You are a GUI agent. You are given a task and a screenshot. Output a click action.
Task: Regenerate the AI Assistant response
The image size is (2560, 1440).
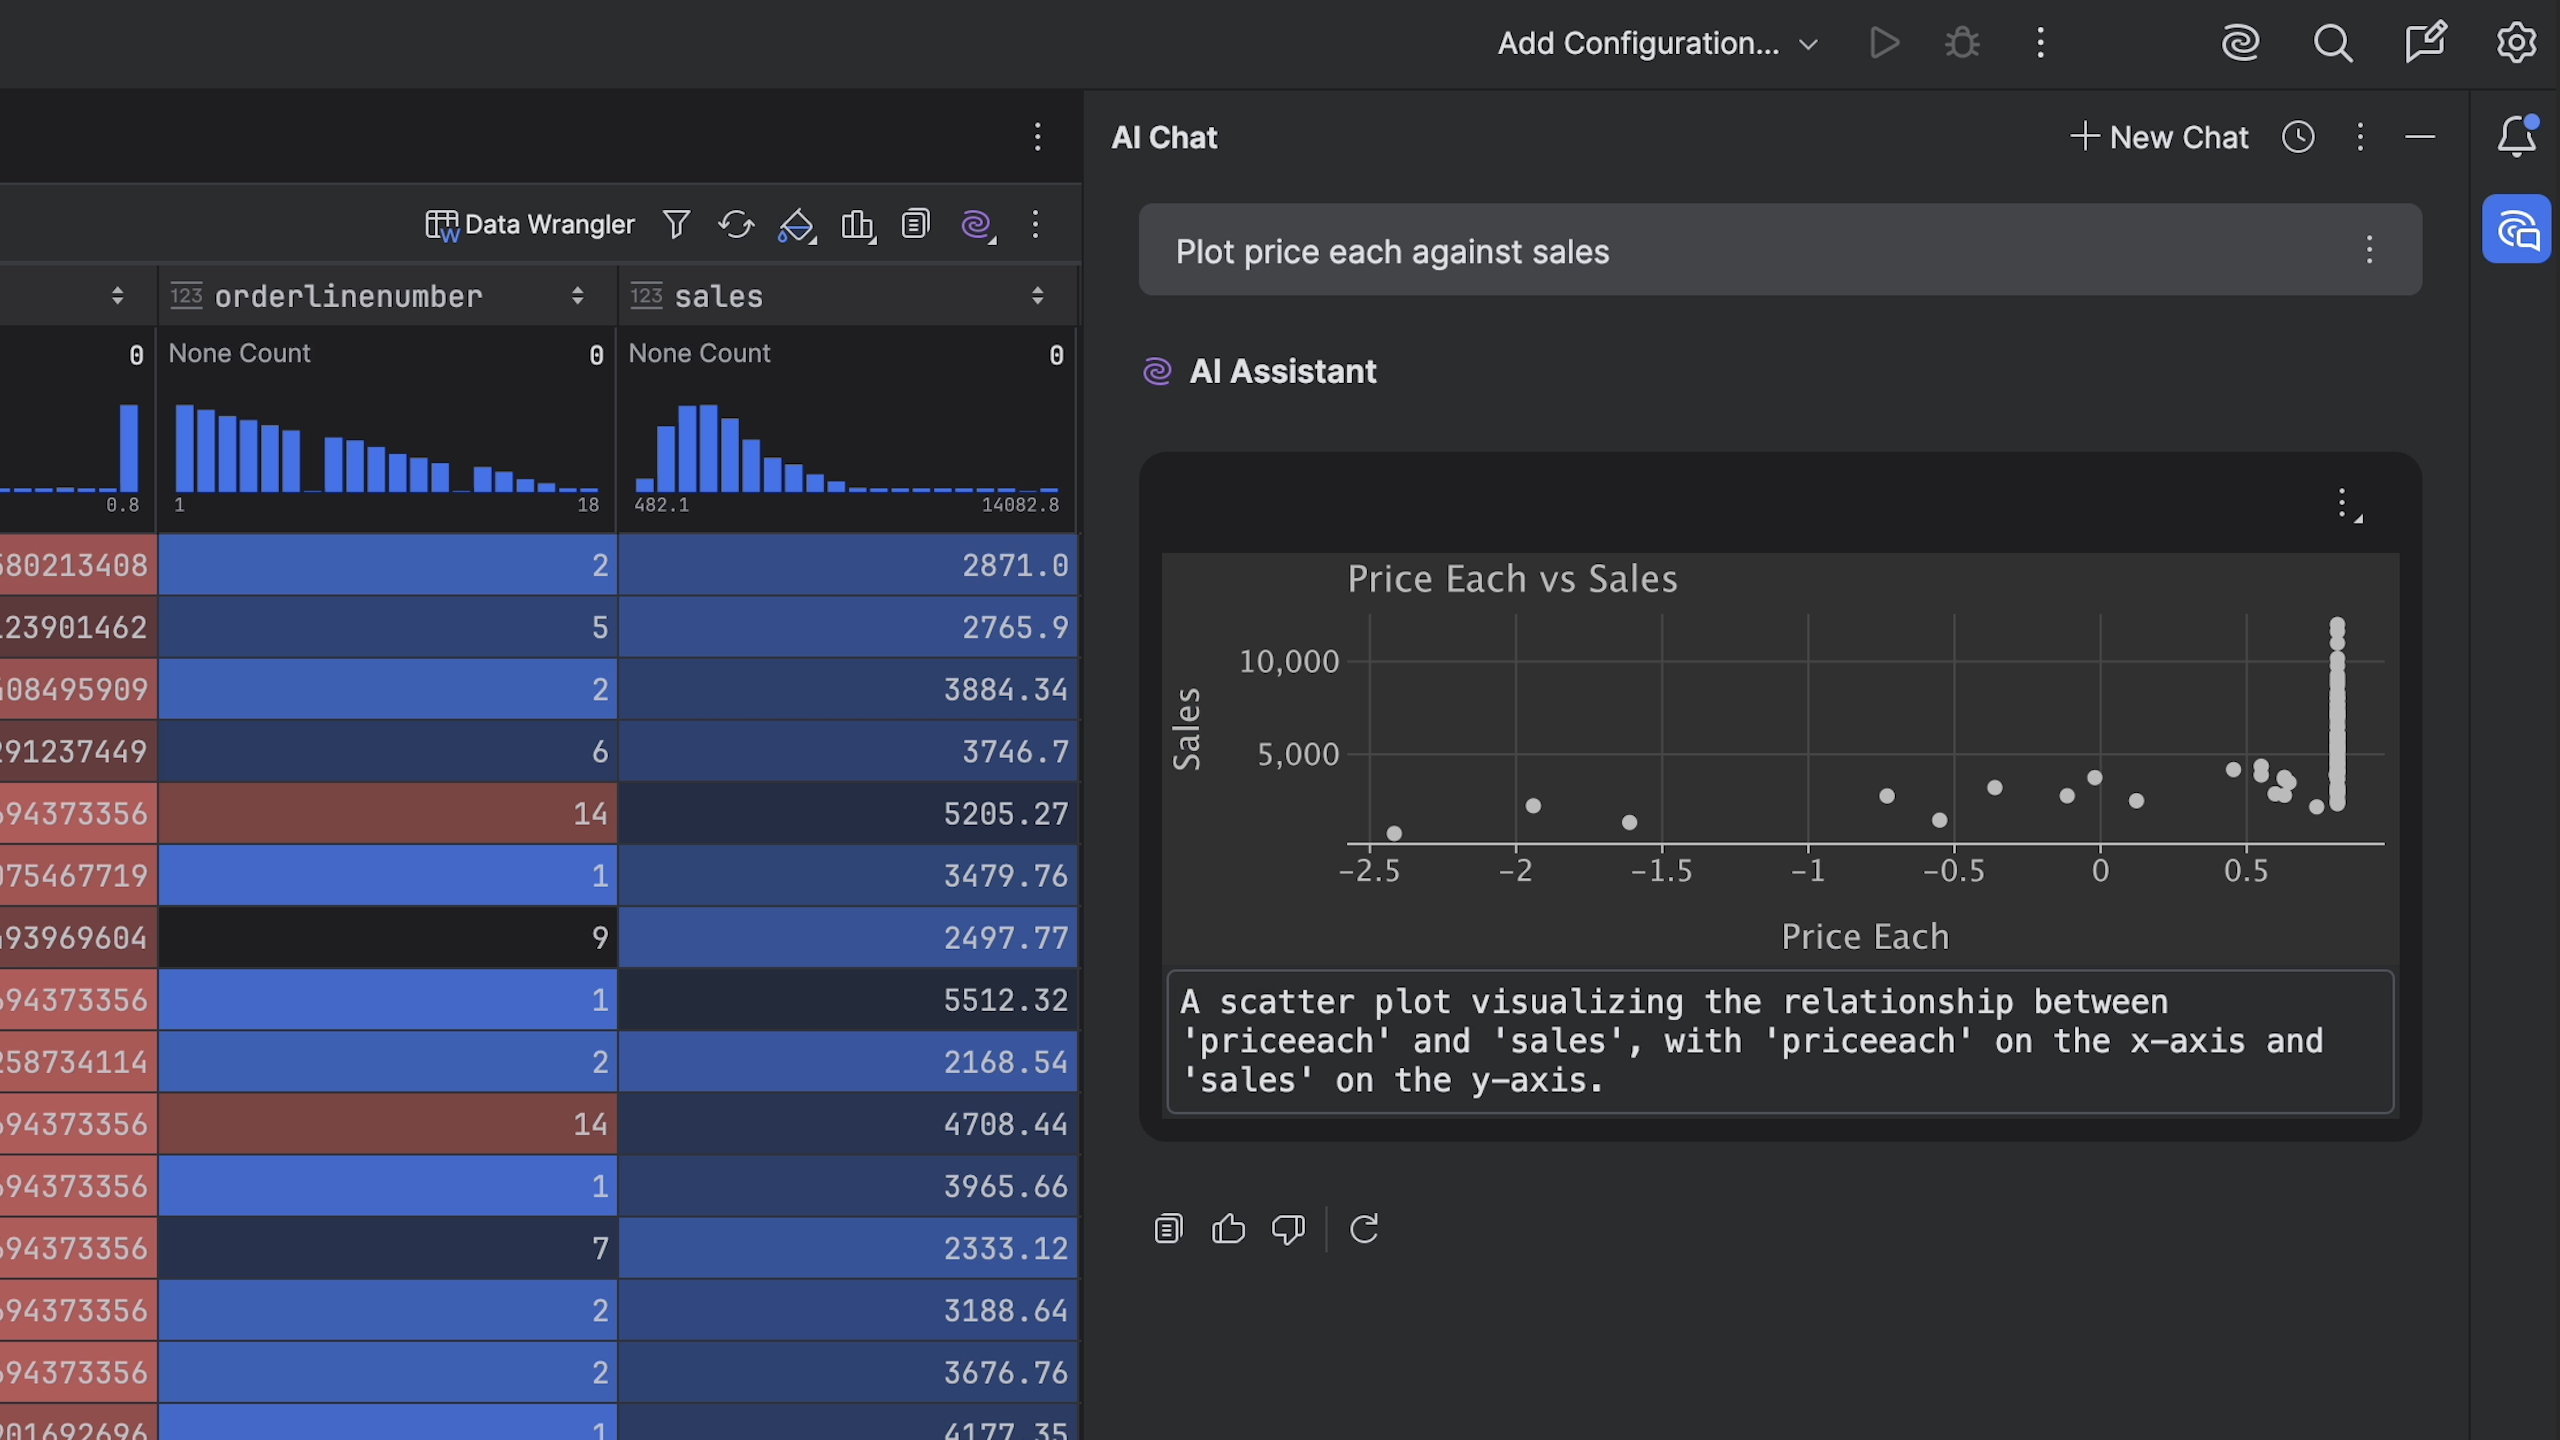click(1364, 1228)
